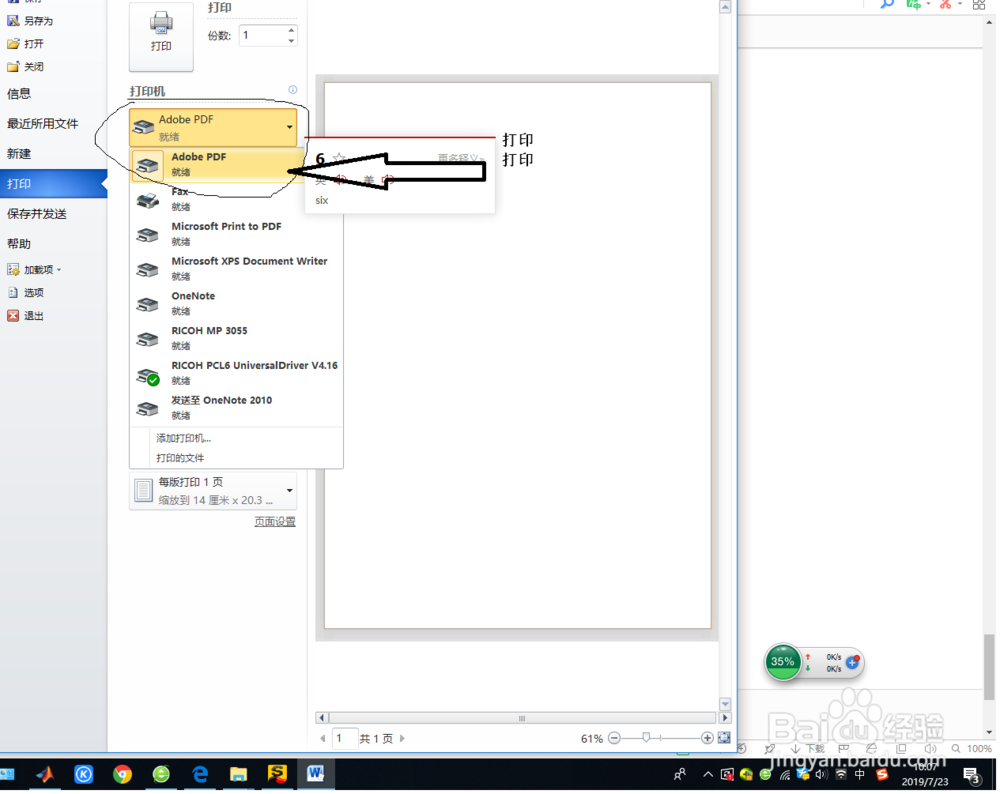
Task: Select RICOH PCL6 UniversalDriver V4.16 printer
Action: click(x=237, y=373)
